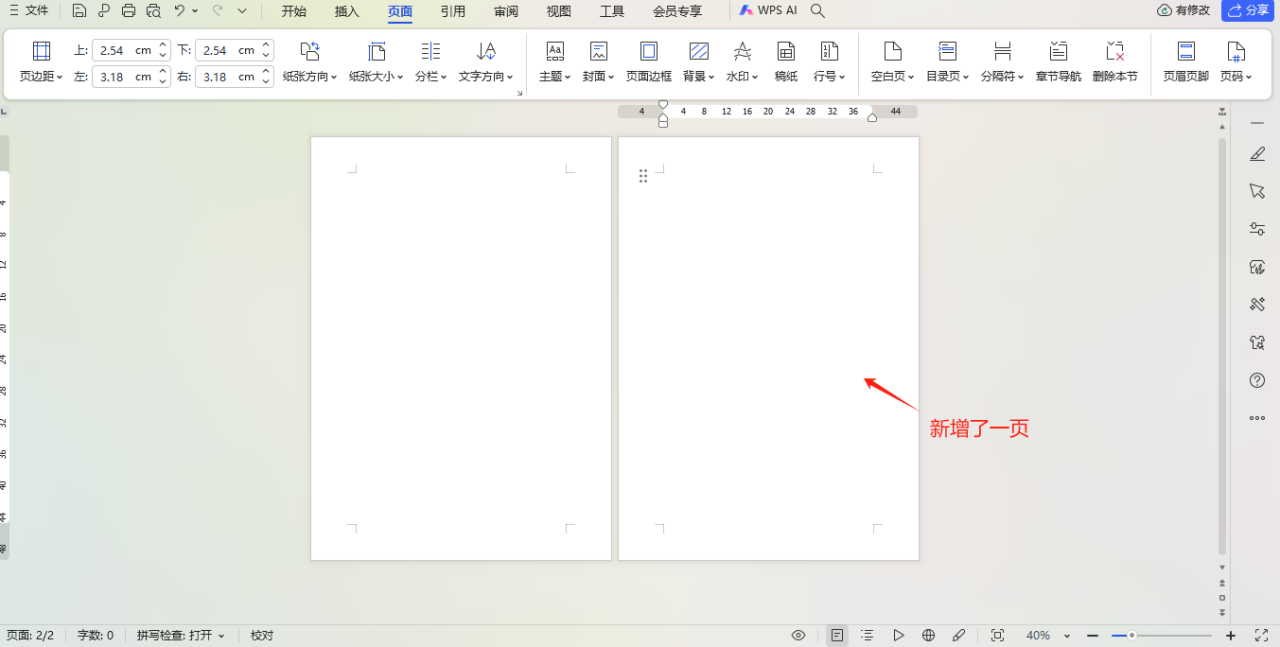Click the print icon in quick access toolbar
The image size is (1280, 647).
[128, 11]
